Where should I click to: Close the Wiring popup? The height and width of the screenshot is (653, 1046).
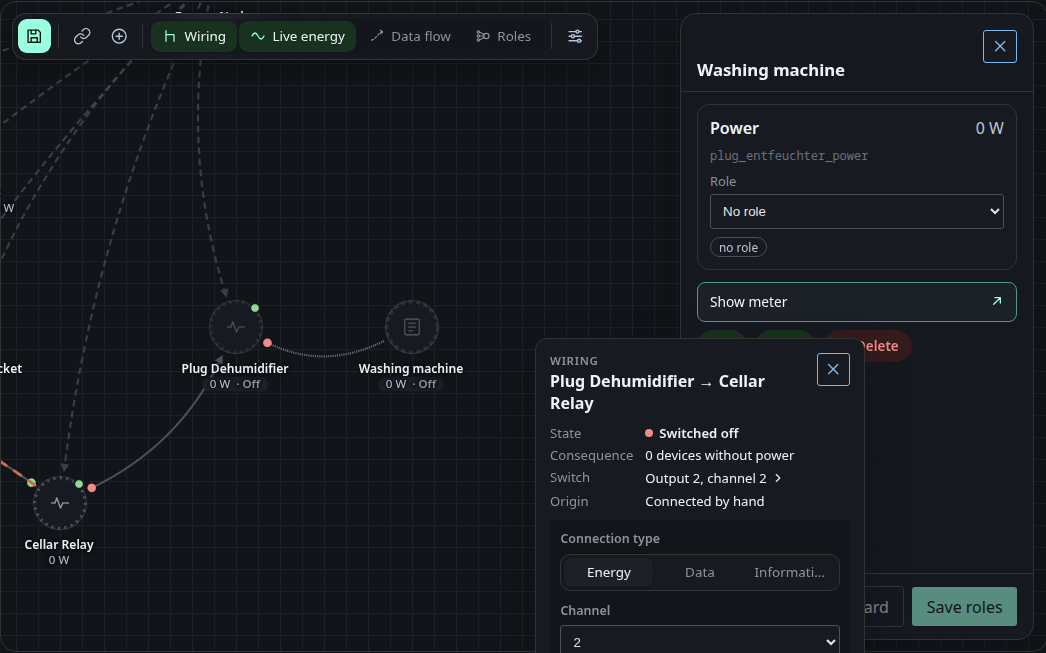[x=833, y=370]
